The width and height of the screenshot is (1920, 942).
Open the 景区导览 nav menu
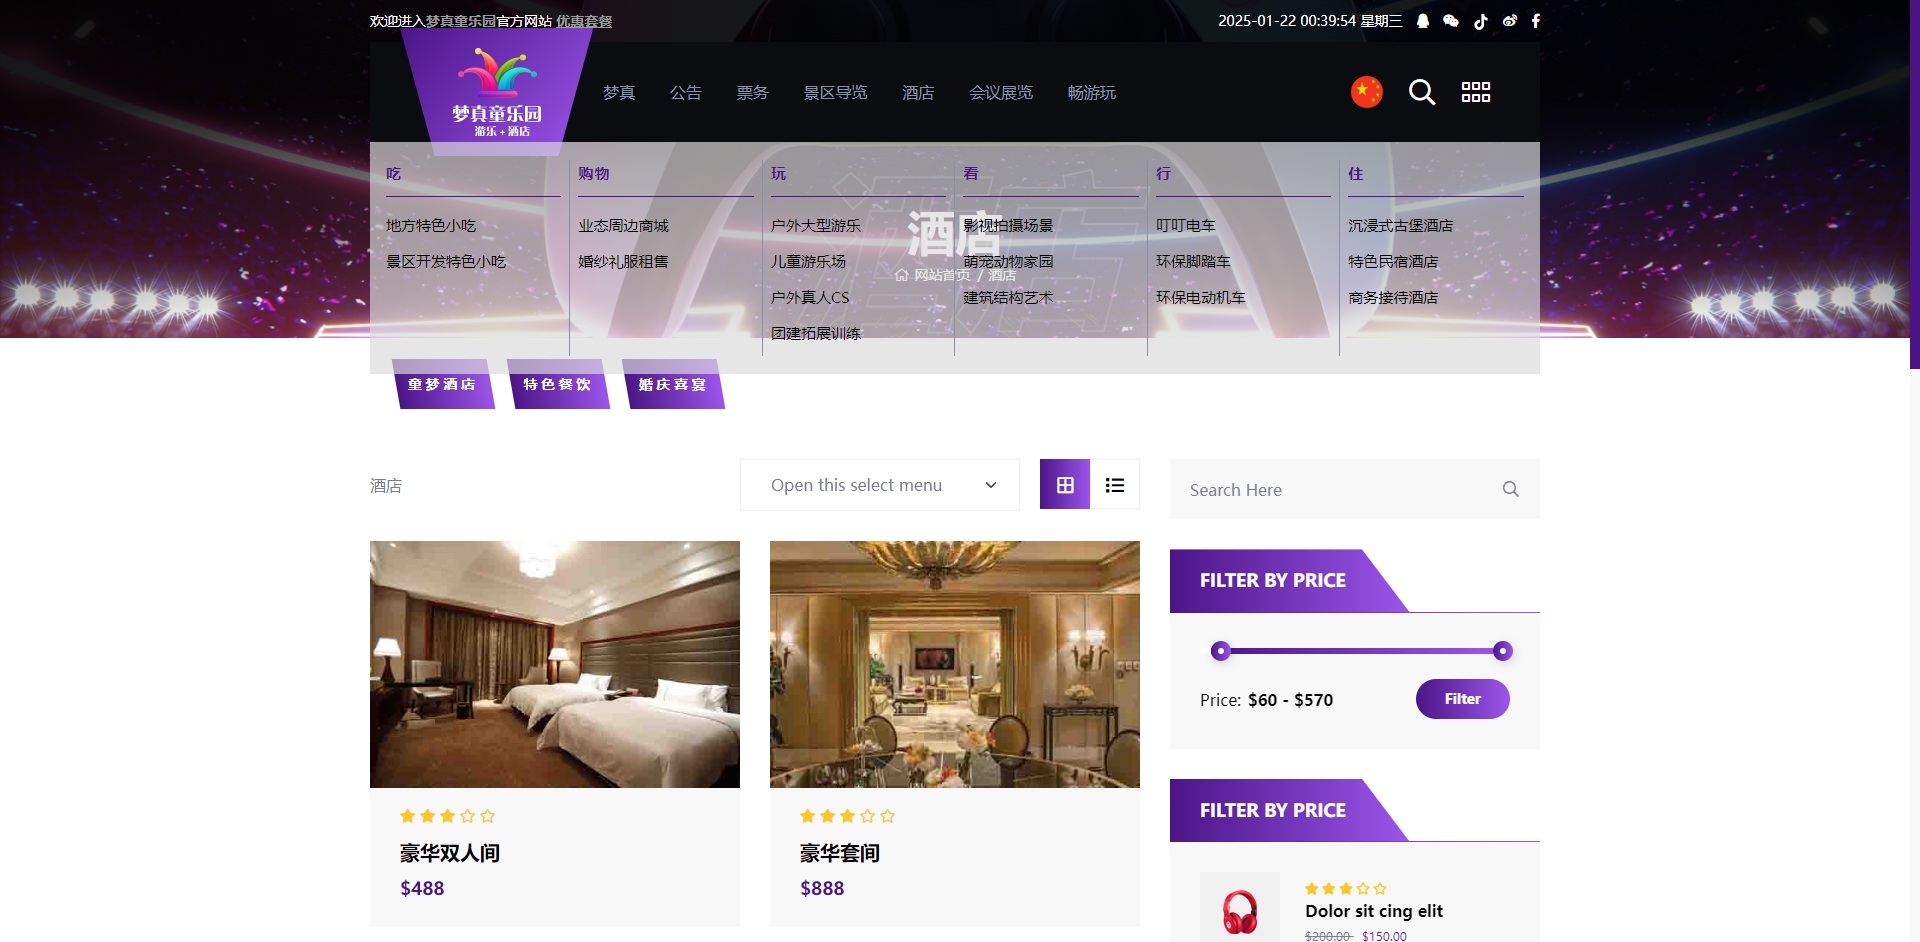coord(836,92)
